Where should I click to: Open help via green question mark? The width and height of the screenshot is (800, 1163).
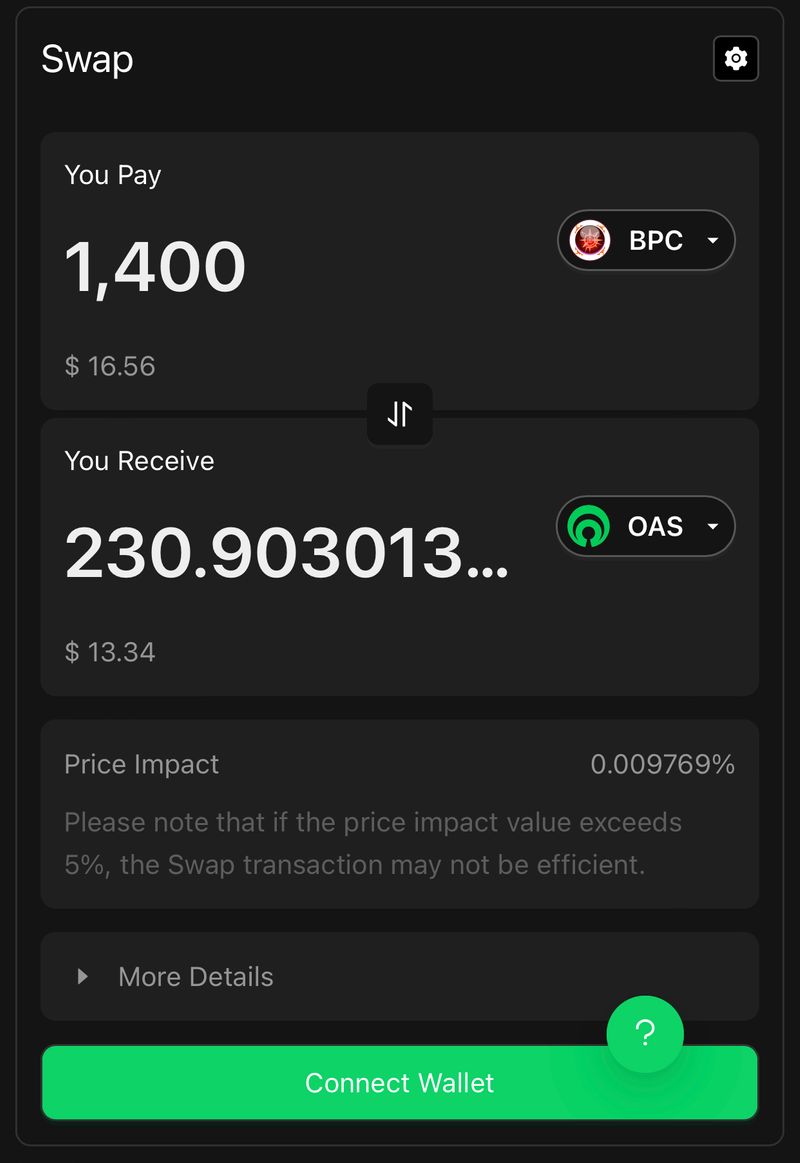645,1034
